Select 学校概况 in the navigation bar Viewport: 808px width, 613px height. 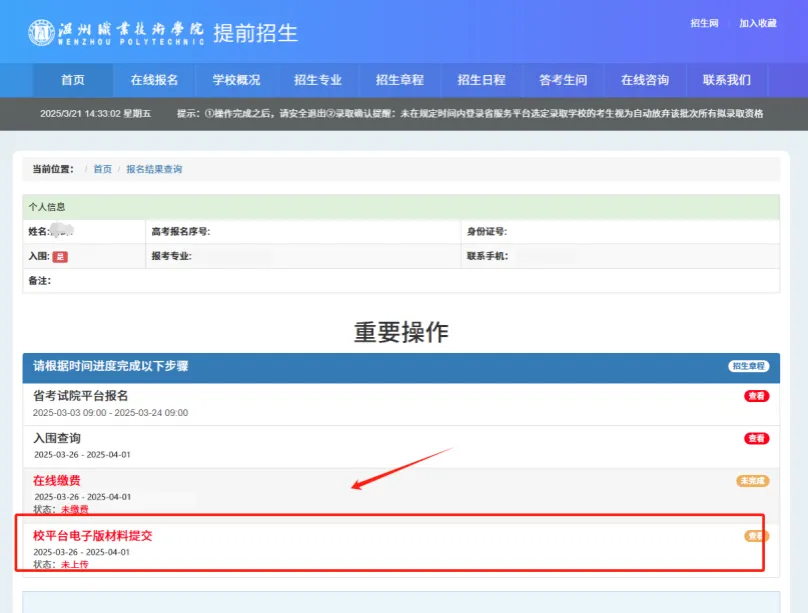coord(236,80)
